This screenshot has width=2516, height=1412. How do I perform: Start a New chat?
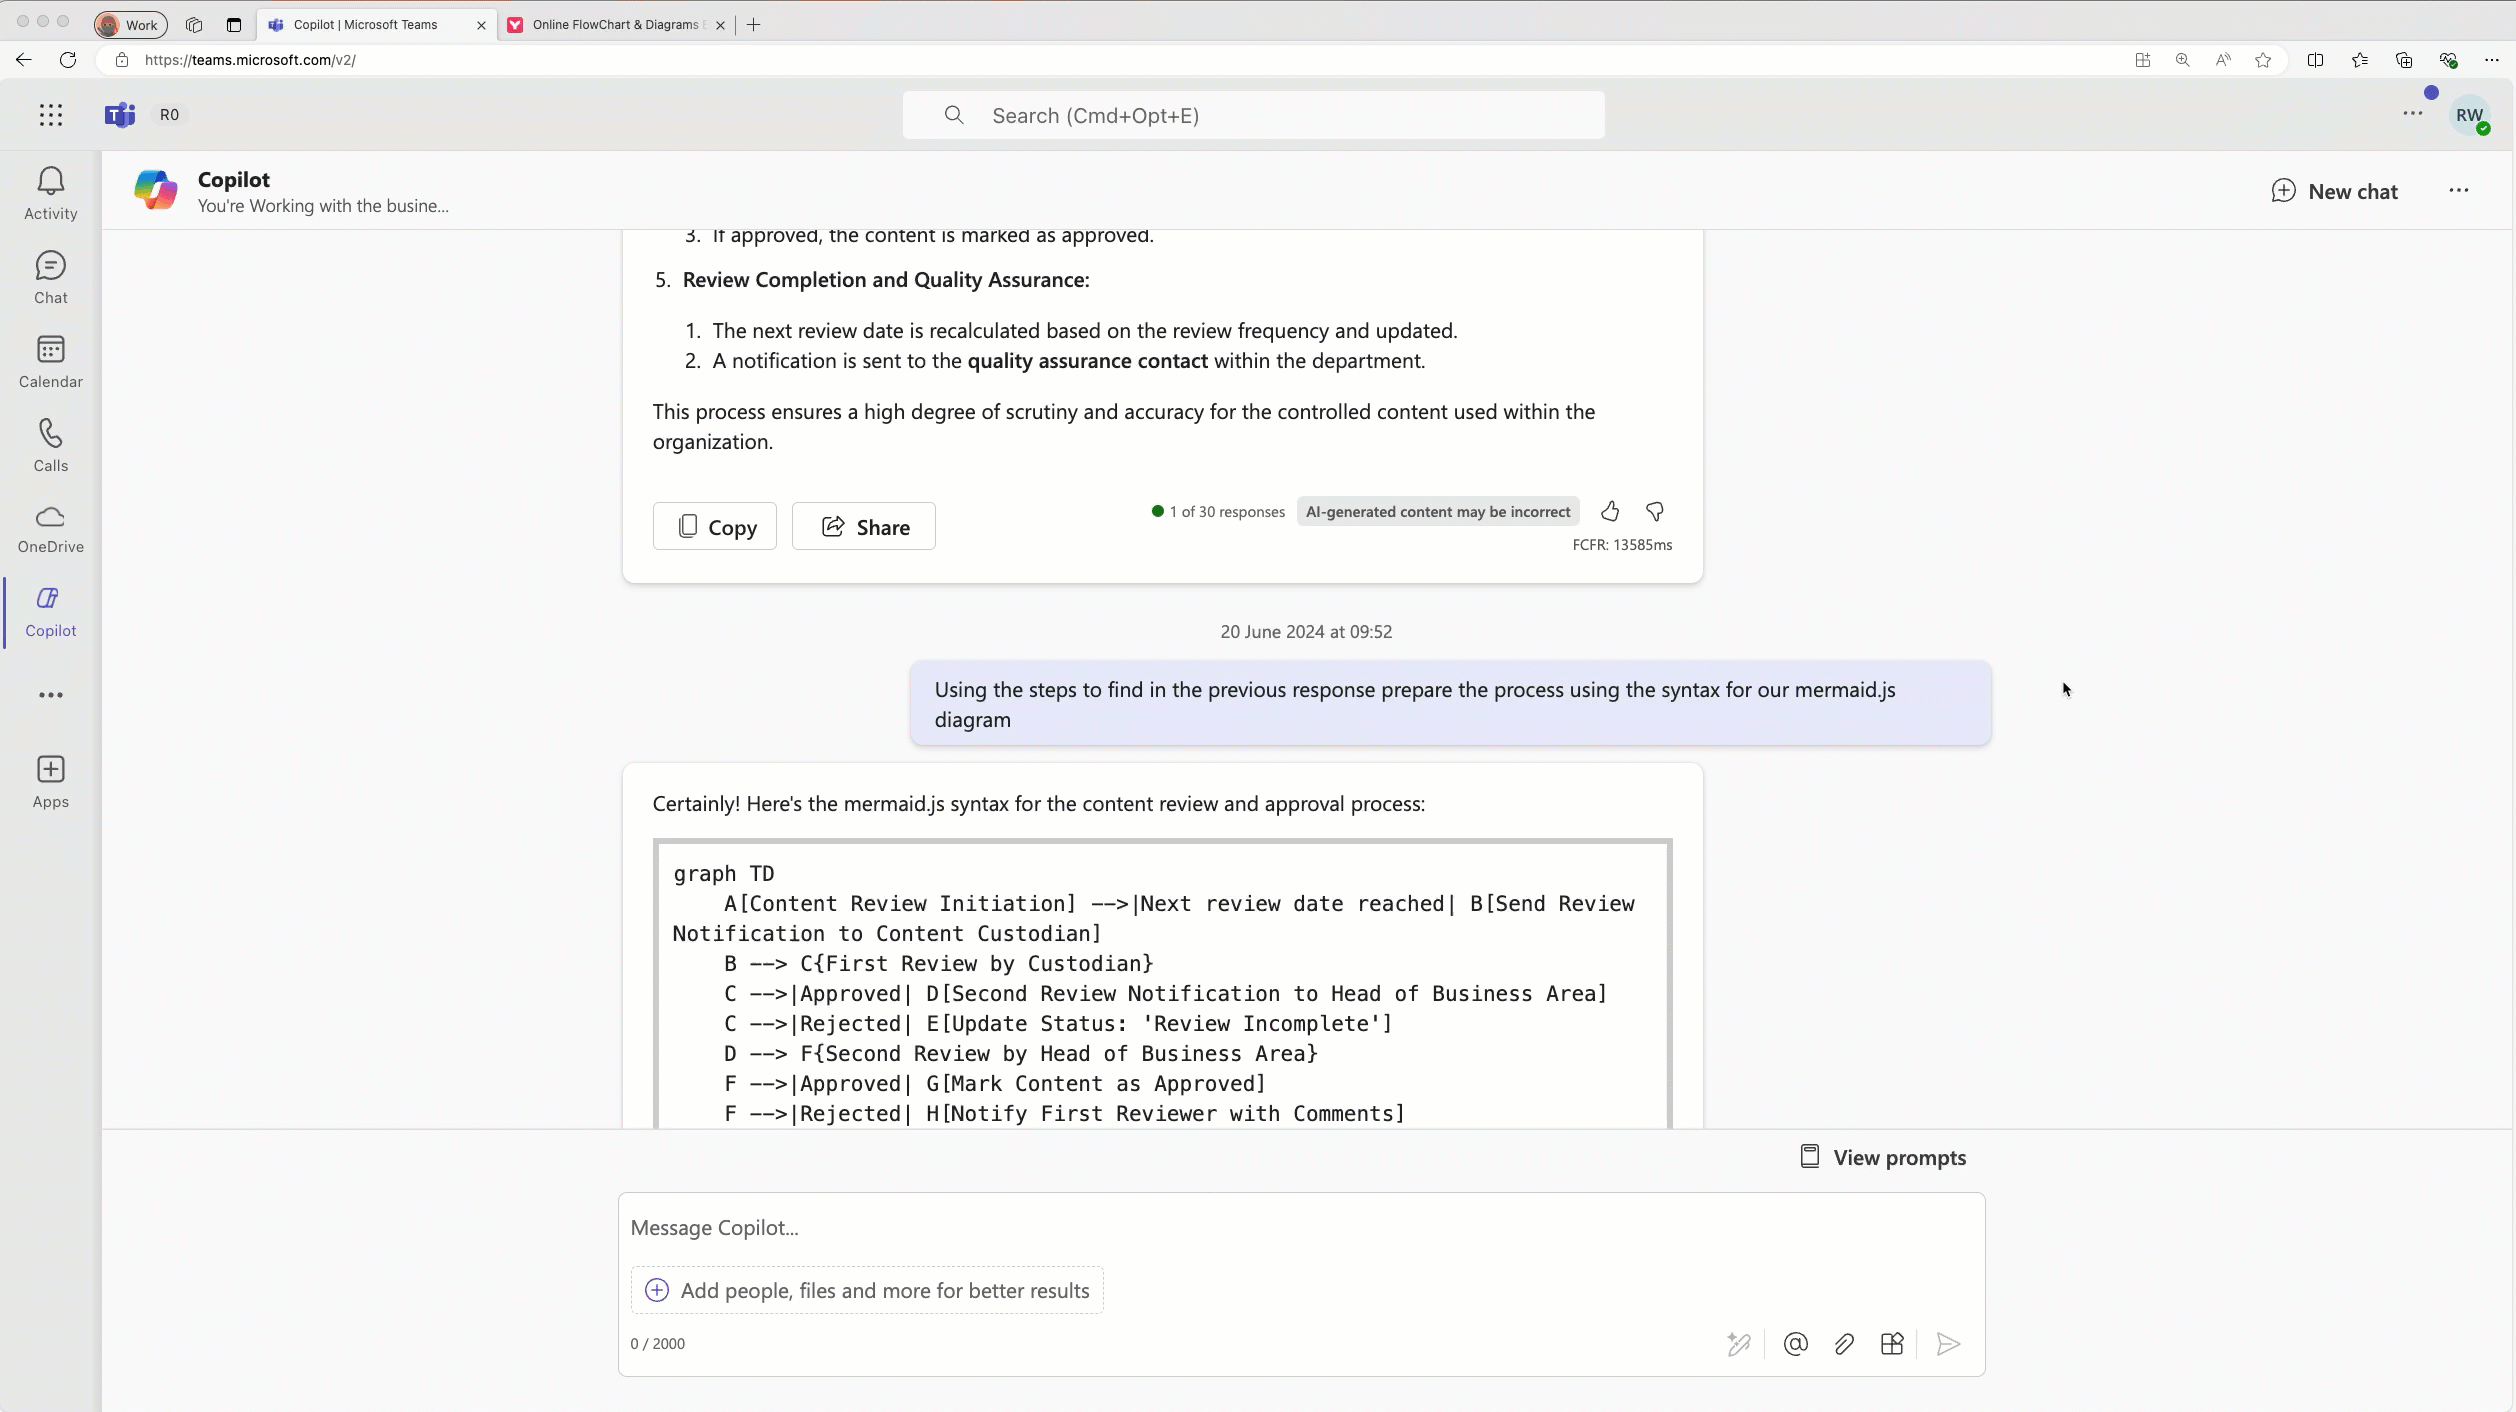(2334, 191)
